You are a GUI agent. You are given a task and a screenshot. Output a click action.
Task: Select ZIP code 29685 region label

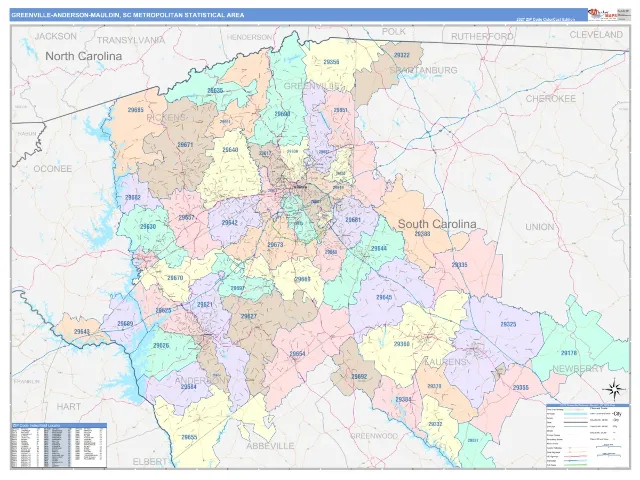pyautogui.click(x=136, y=110)
